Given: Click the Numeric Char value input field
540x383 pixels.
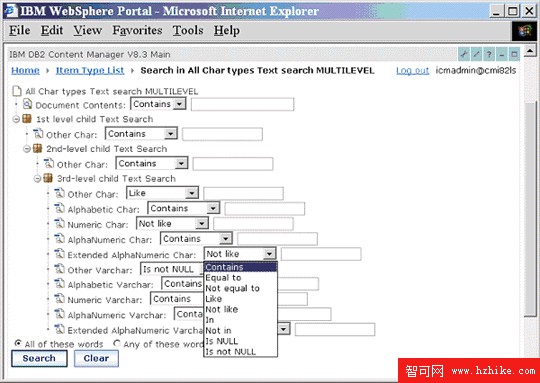Looking at the screenshot, I should (253, 224).
